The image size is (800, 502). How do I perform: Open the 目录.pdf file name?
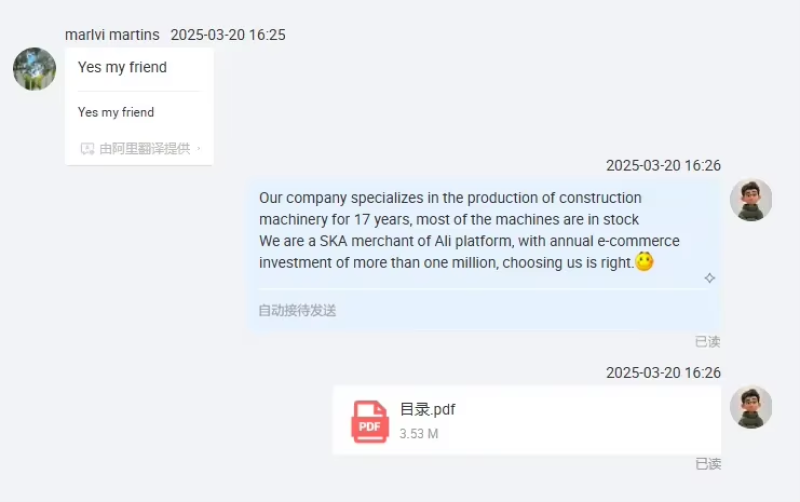point(427,409)
